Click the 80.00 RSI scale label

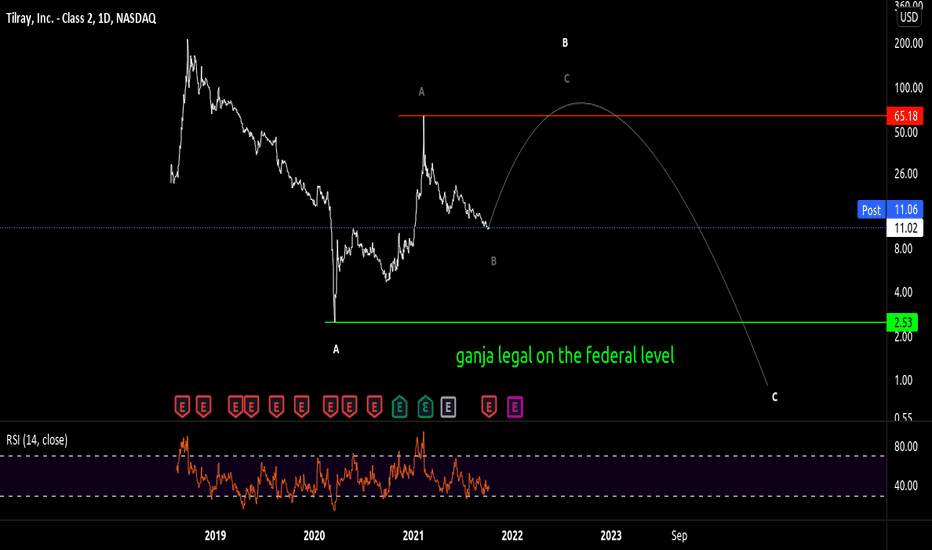pyautogui.click(x=906, y=447)
